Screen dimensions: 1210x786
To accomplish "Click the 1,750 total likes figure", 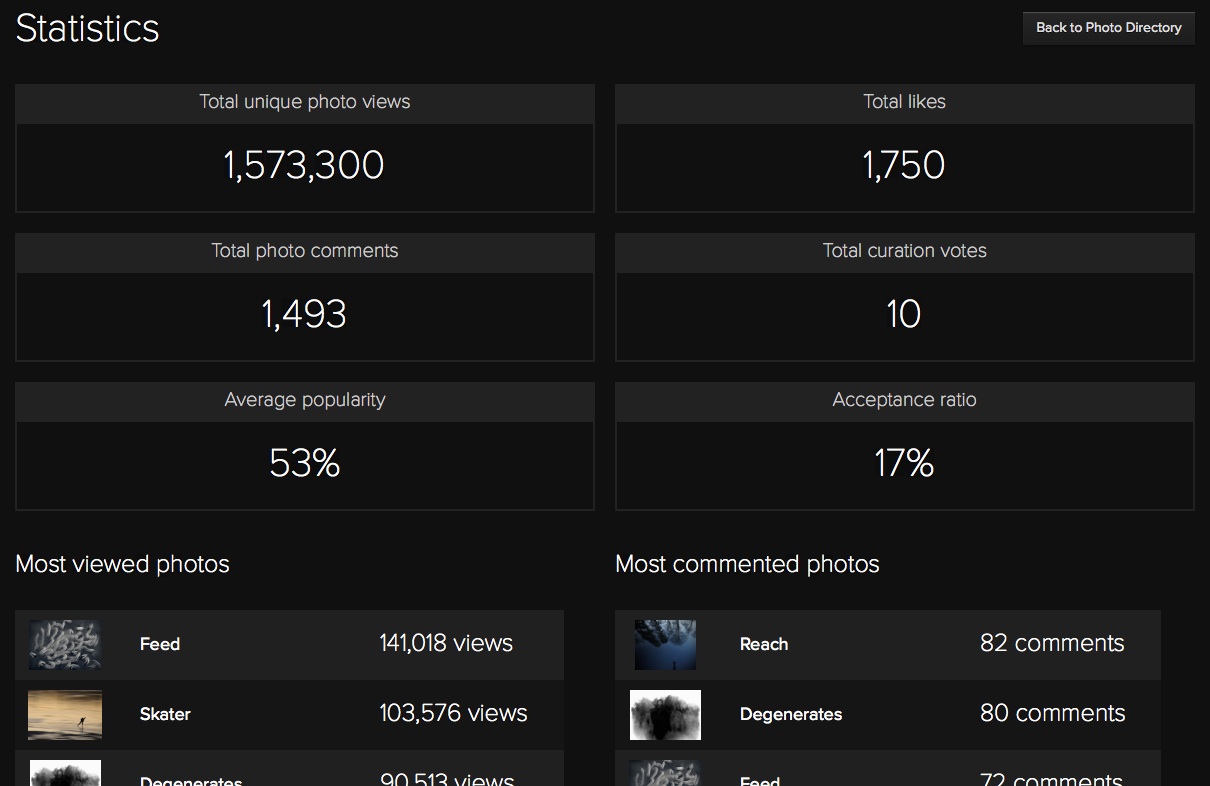I will [904, 166].
